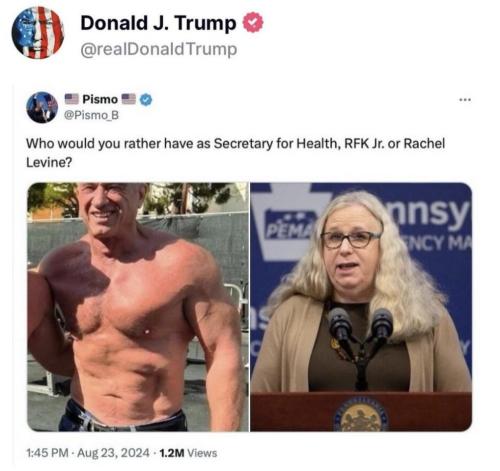Open the @realDonaldTrump handle link
Image resolution: width=500 pixels, height=471 pixels.
(x=159, y=49)
